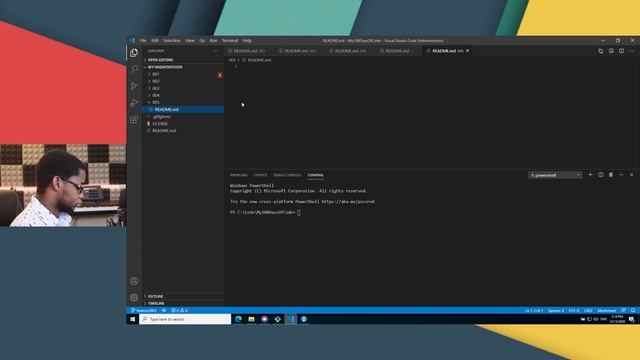Open the Extensions view
Image resolution: width=640 pixels, height=360 pixels.
pos(134,119)
